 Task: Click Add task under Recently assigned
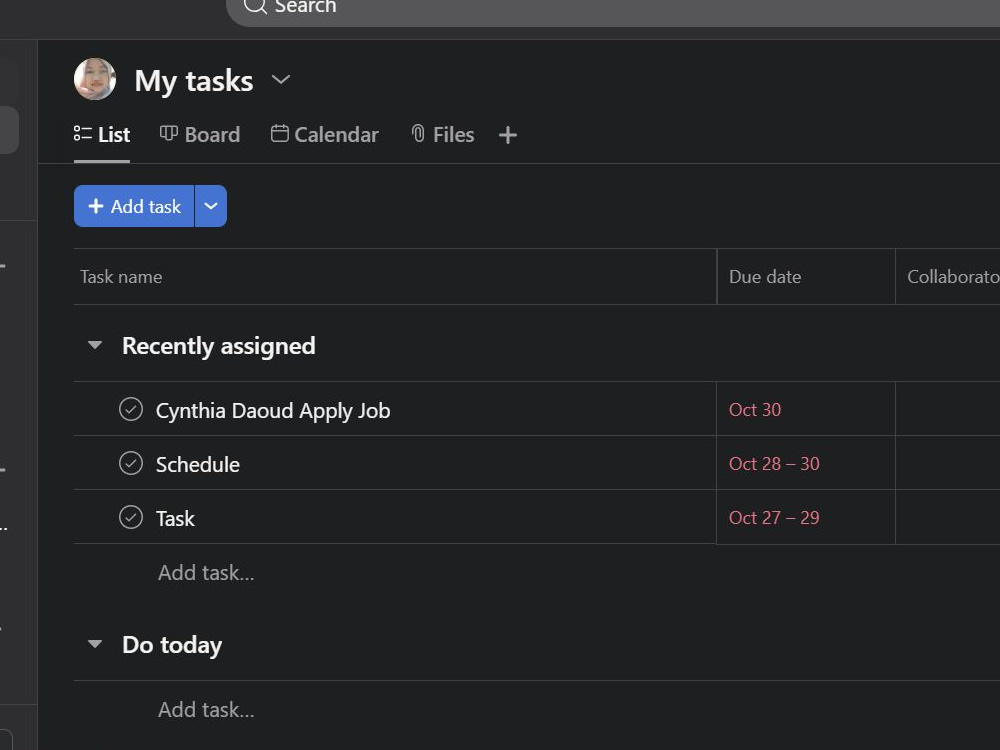tap(206, 573)
